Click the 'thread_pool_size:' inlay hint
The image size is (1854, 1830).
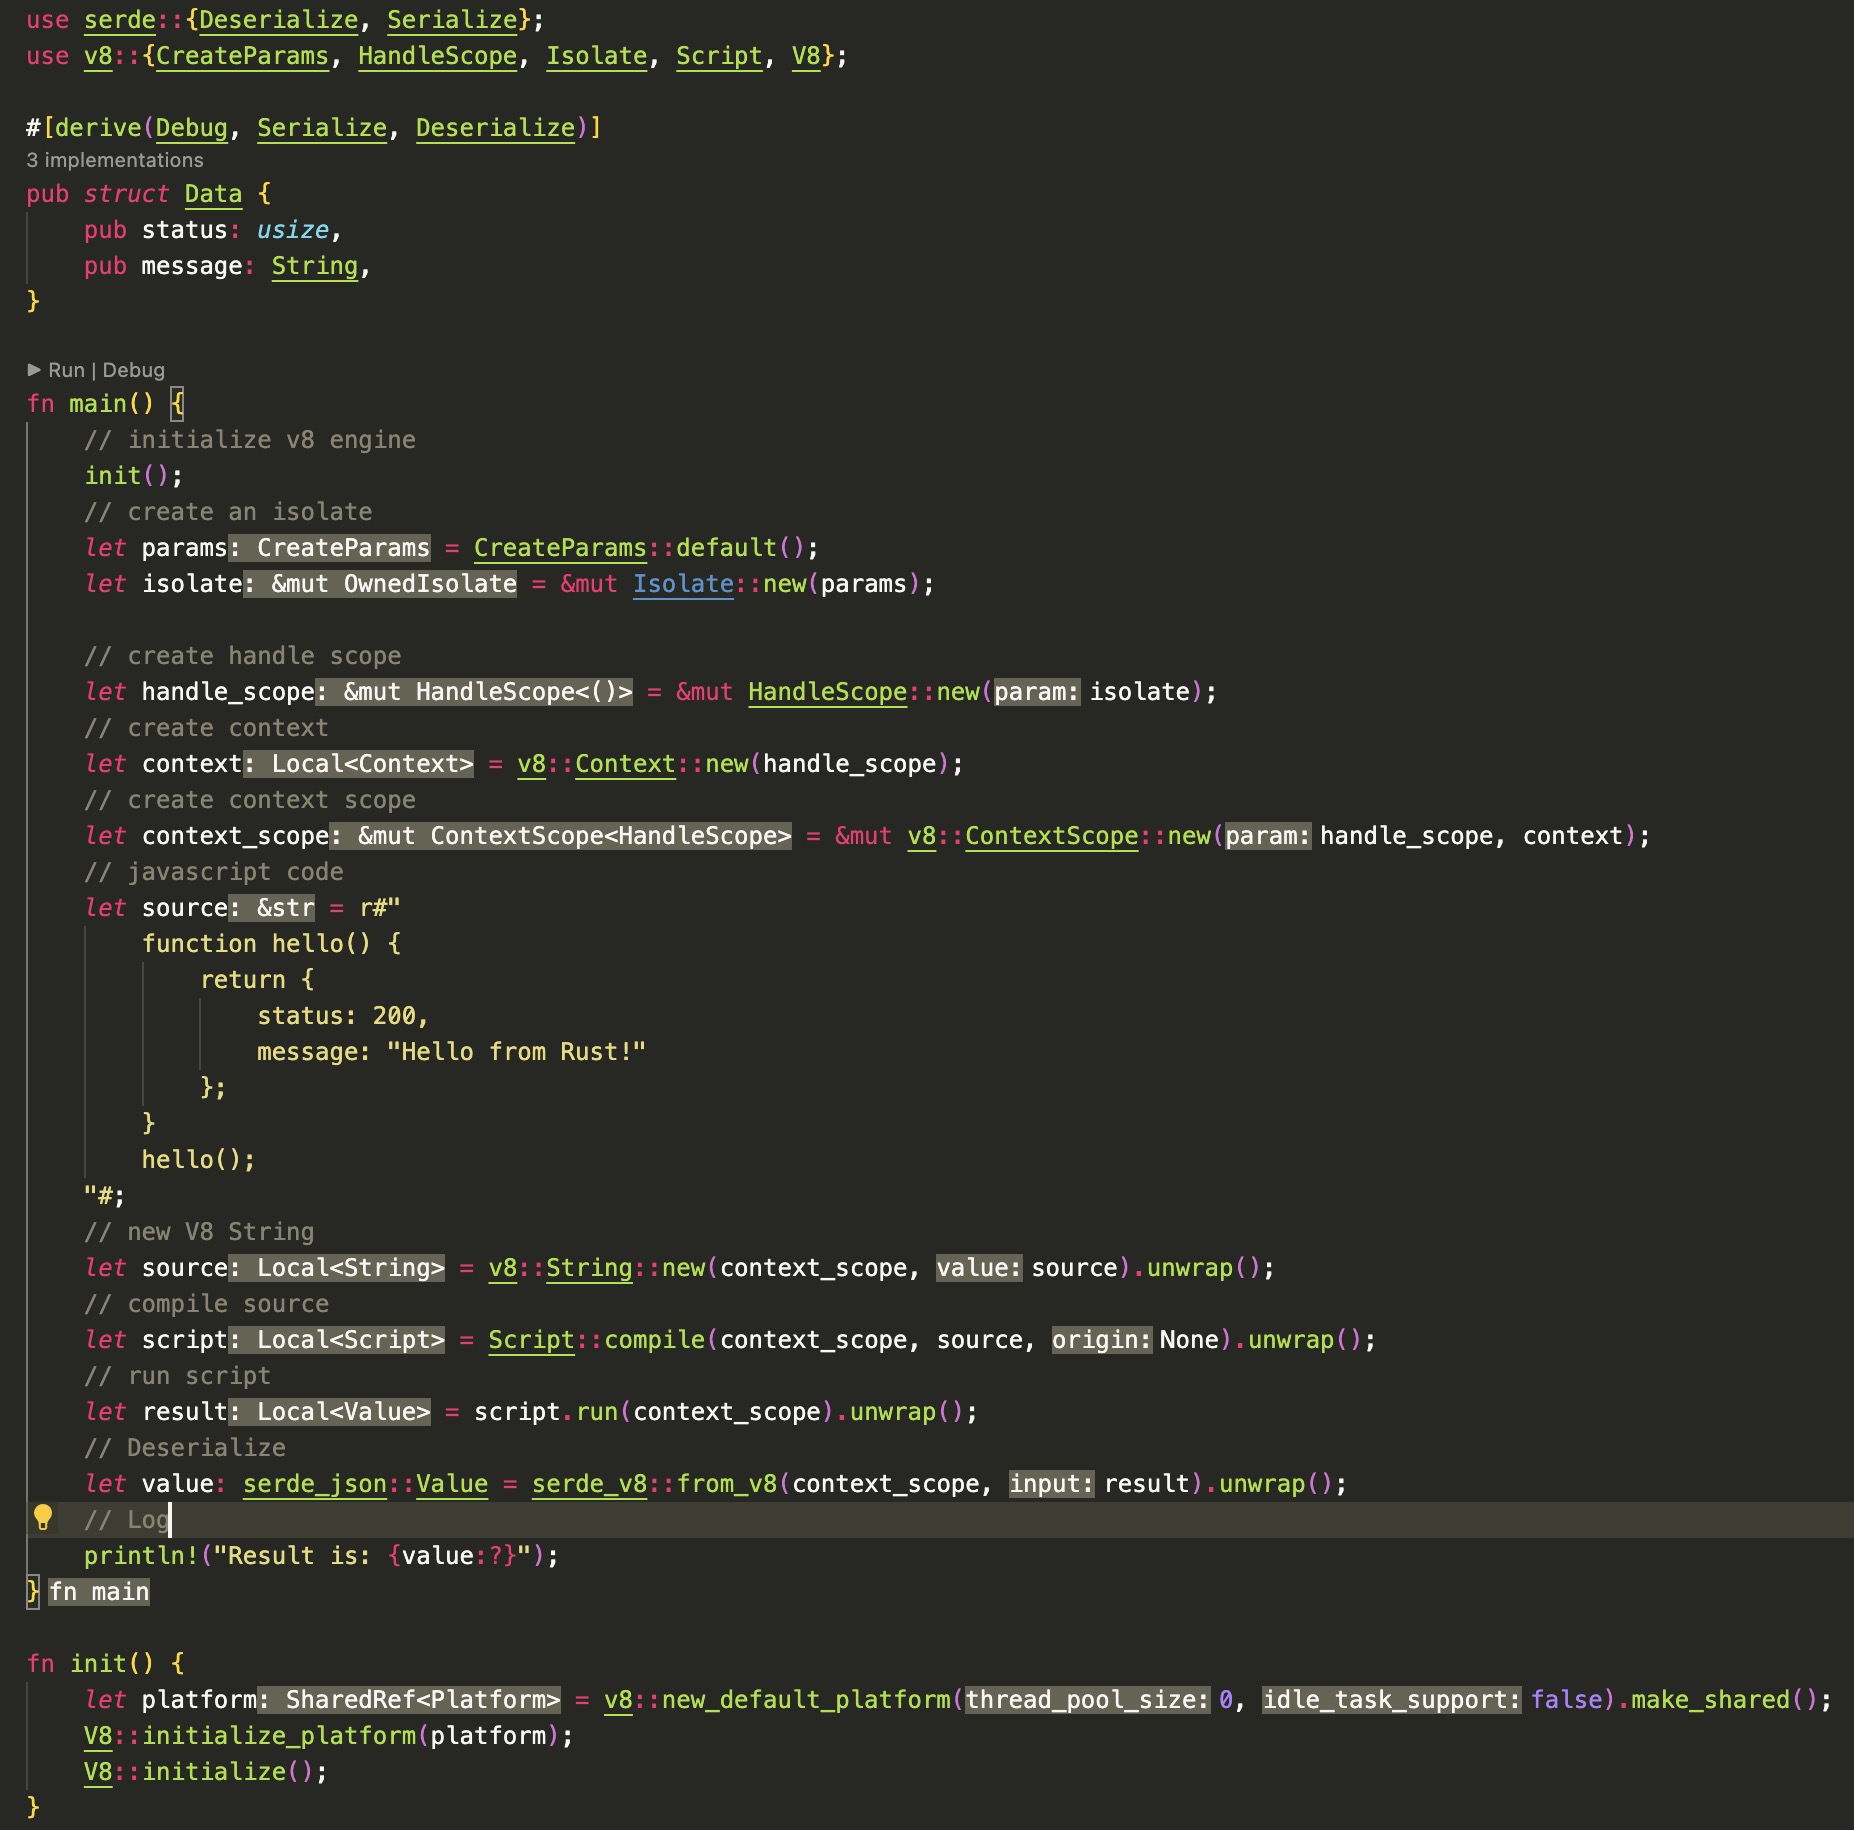1087,1700
